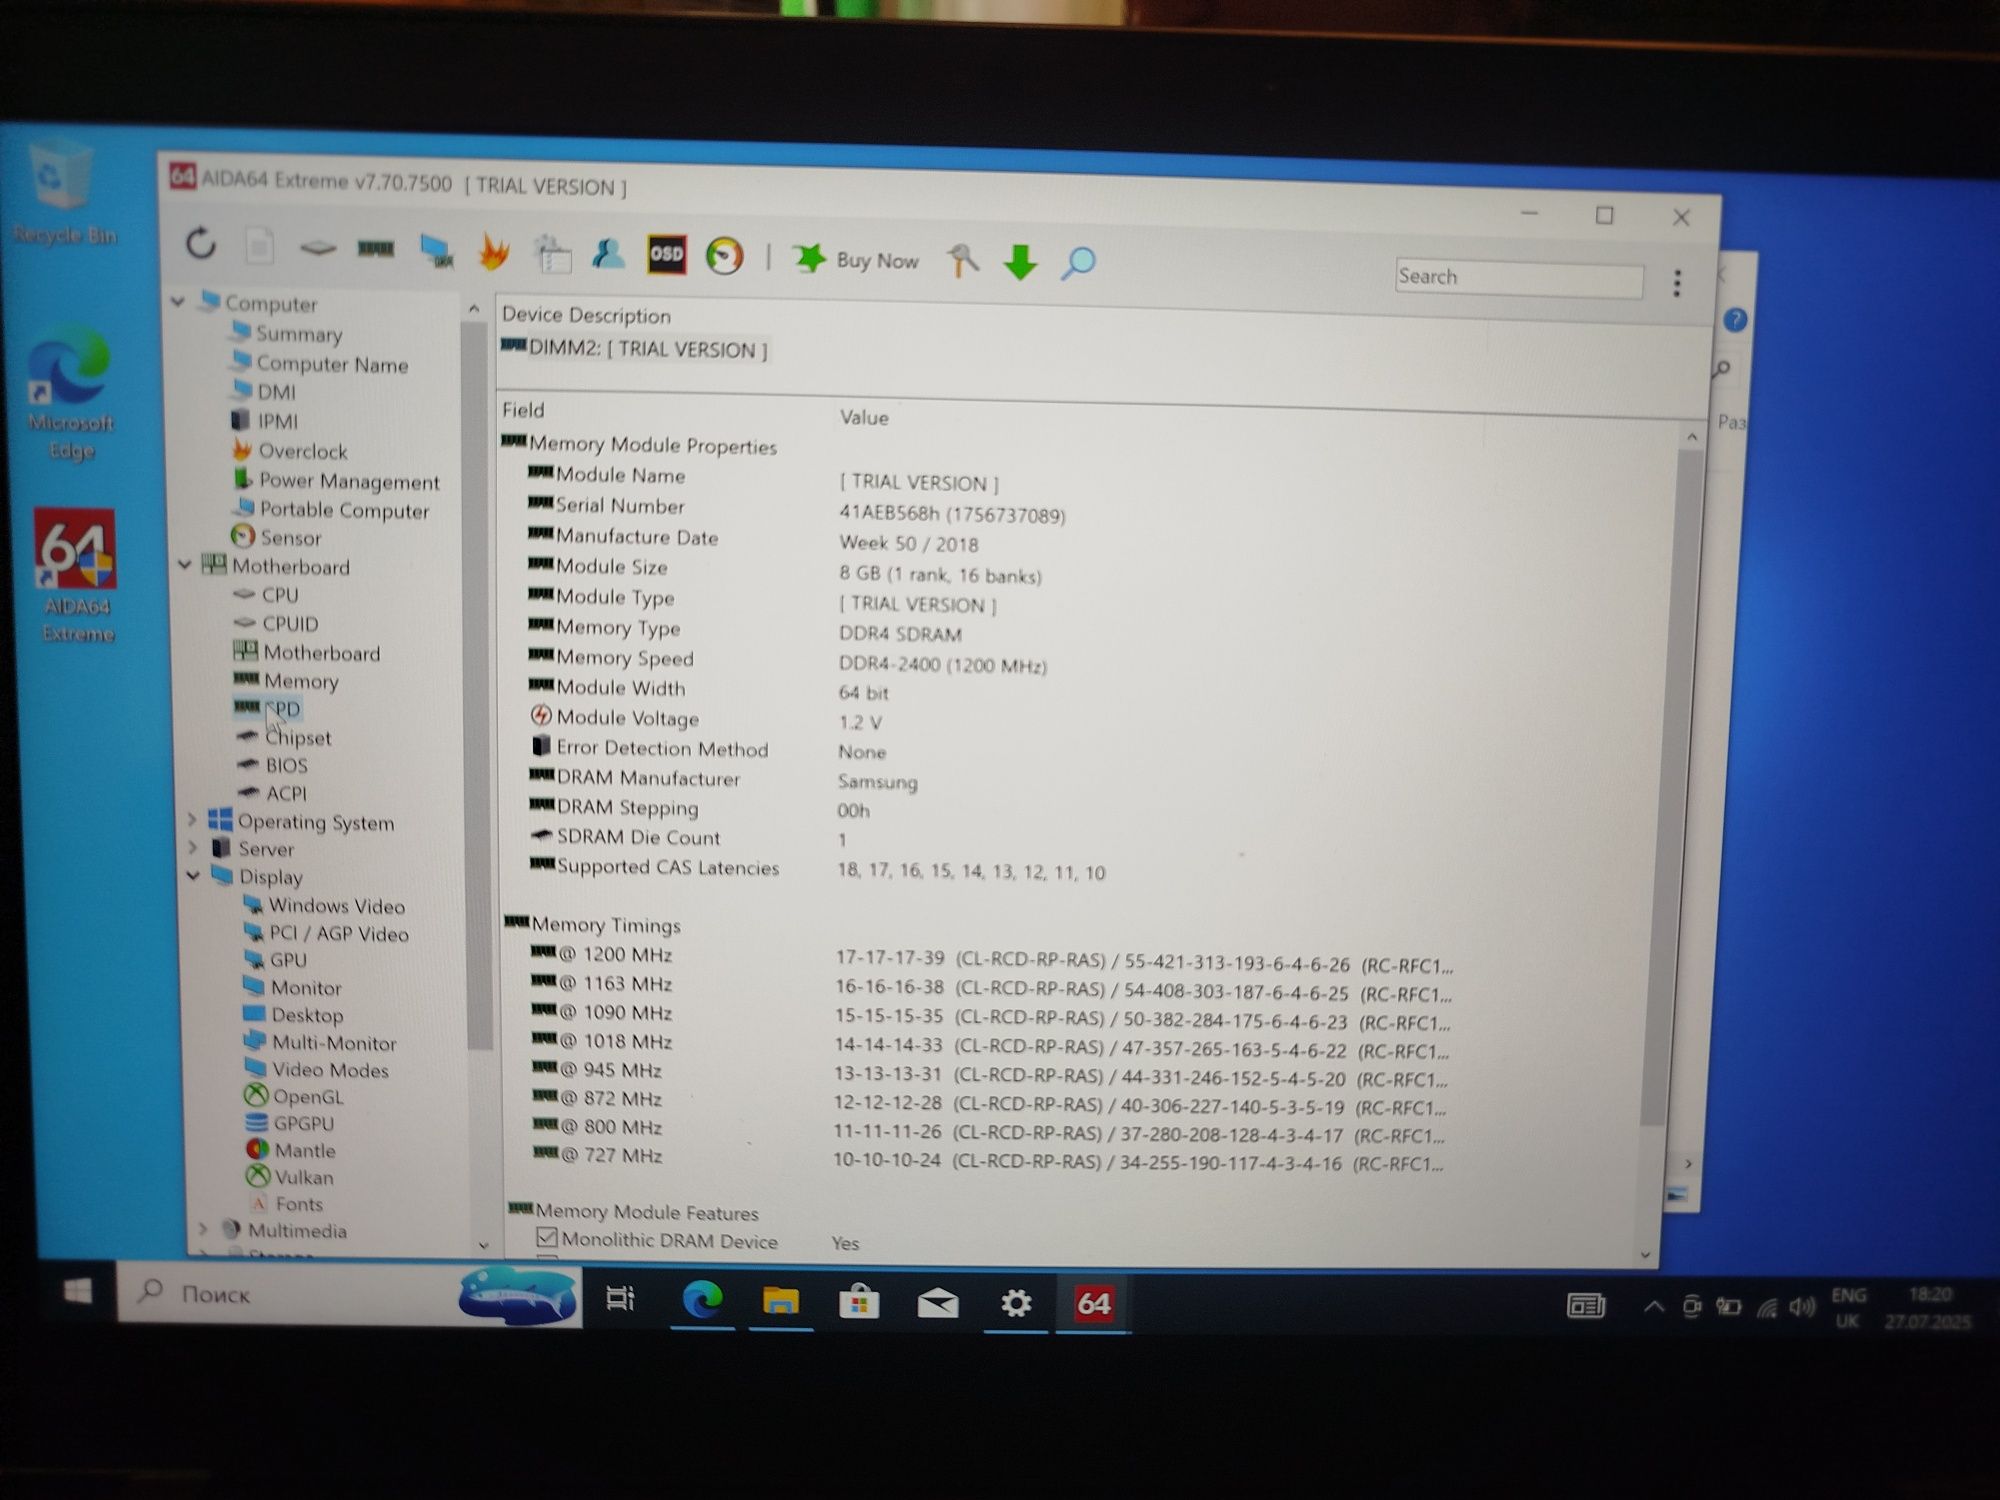Click the green download update arrow
Image resolution: width=2000 pixels, height=1500 pixels.
(x=1020, y=263)
